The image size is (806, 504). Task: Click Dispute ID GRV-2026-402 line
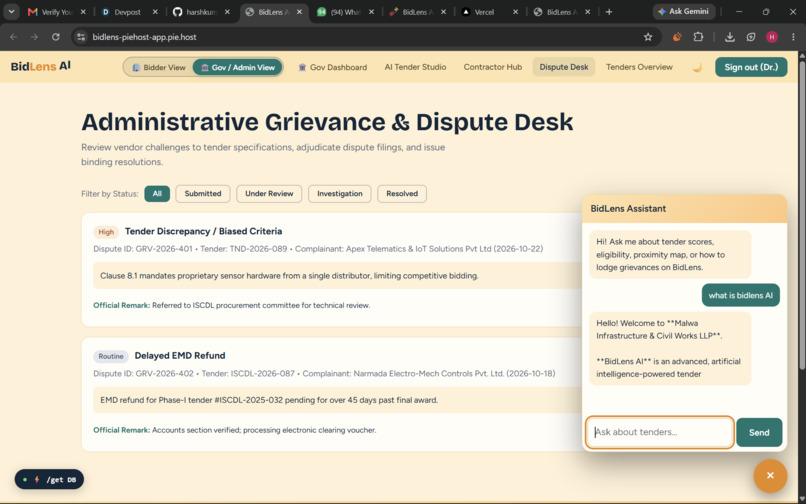pyautogui.click(x=324, y=373)
